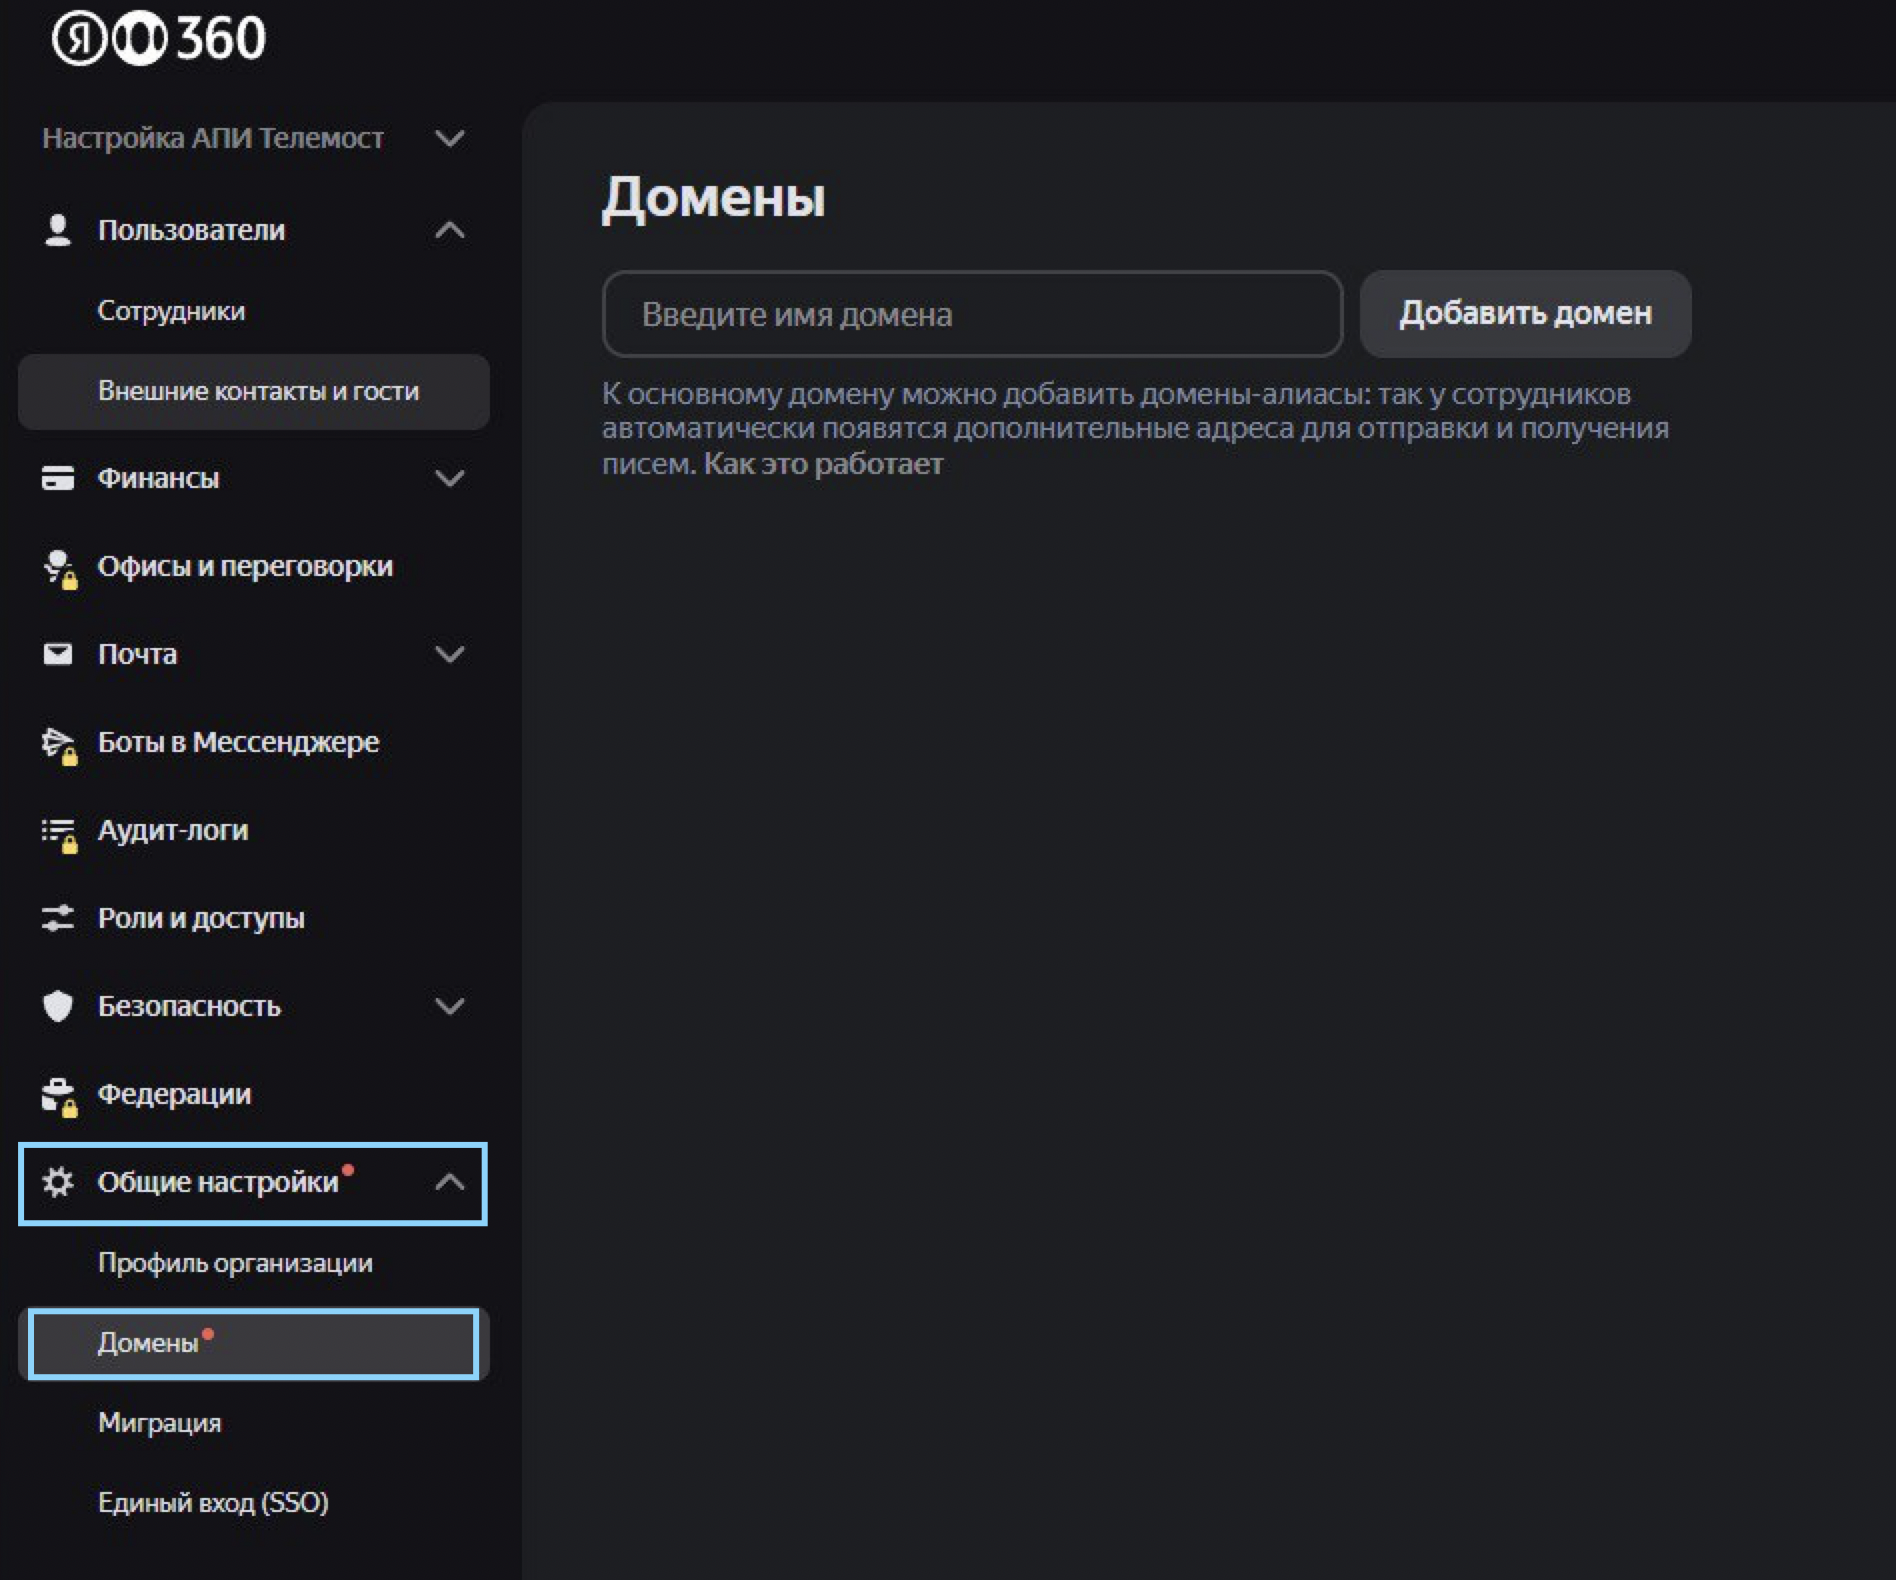
Task: Click the General settings gear icon
Action: tap(58, 1182)
